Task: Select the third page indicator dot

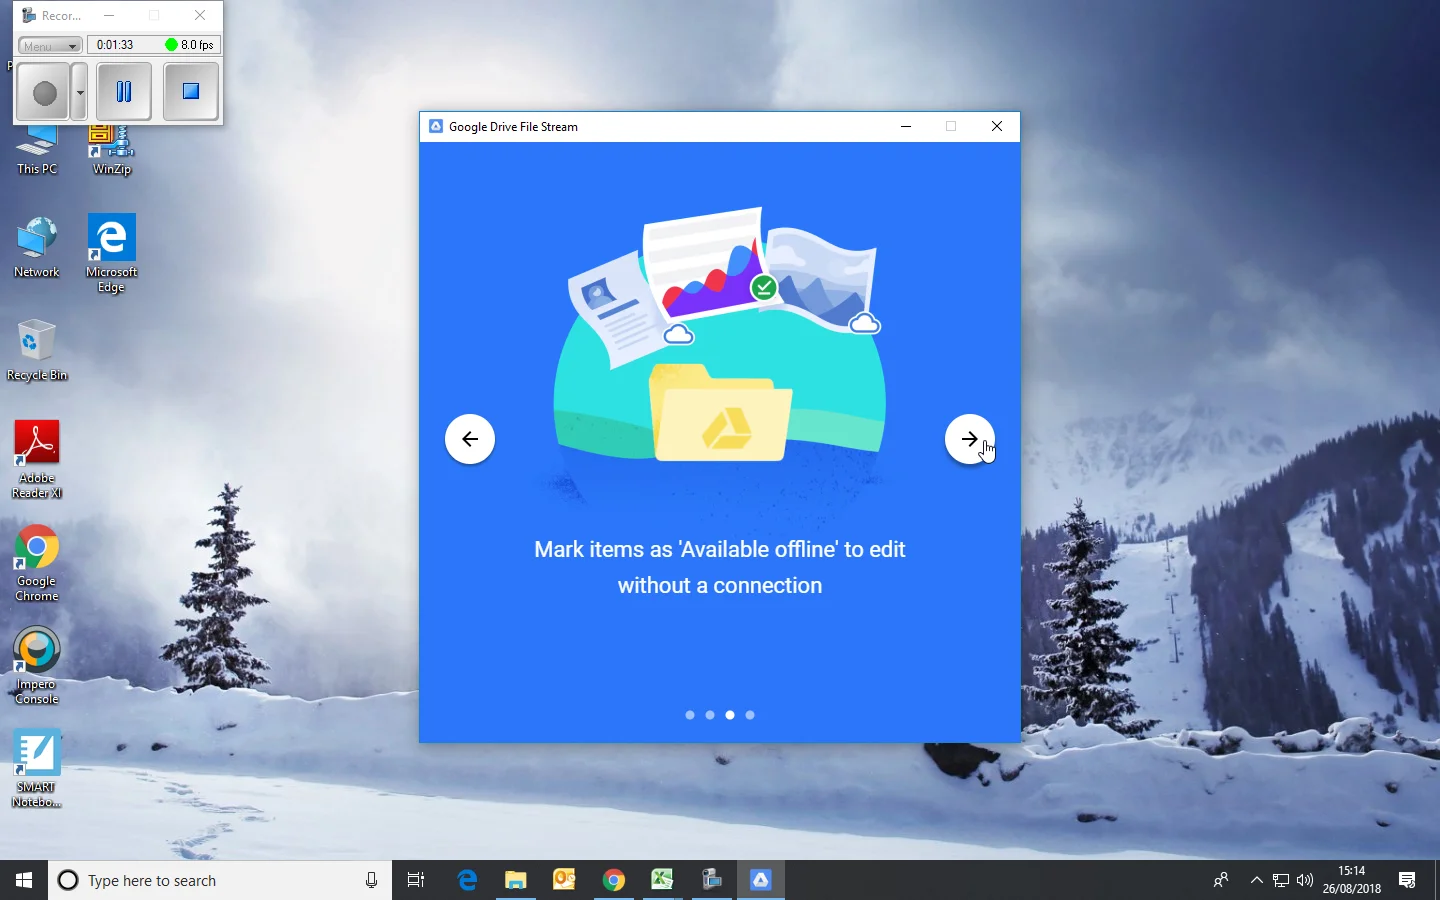Action: click(730, 715)
